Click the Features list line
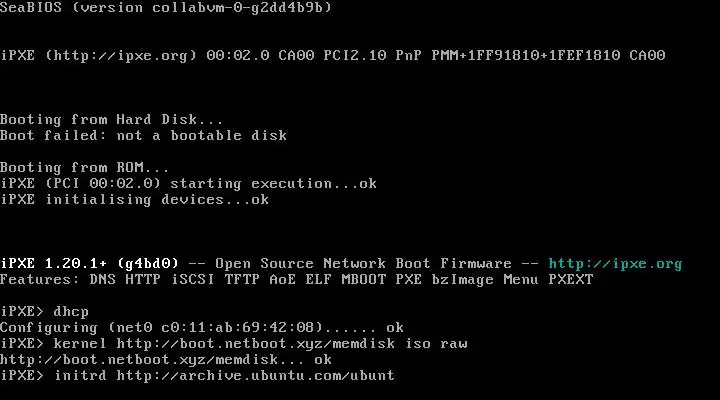 (x=297, y=280)
